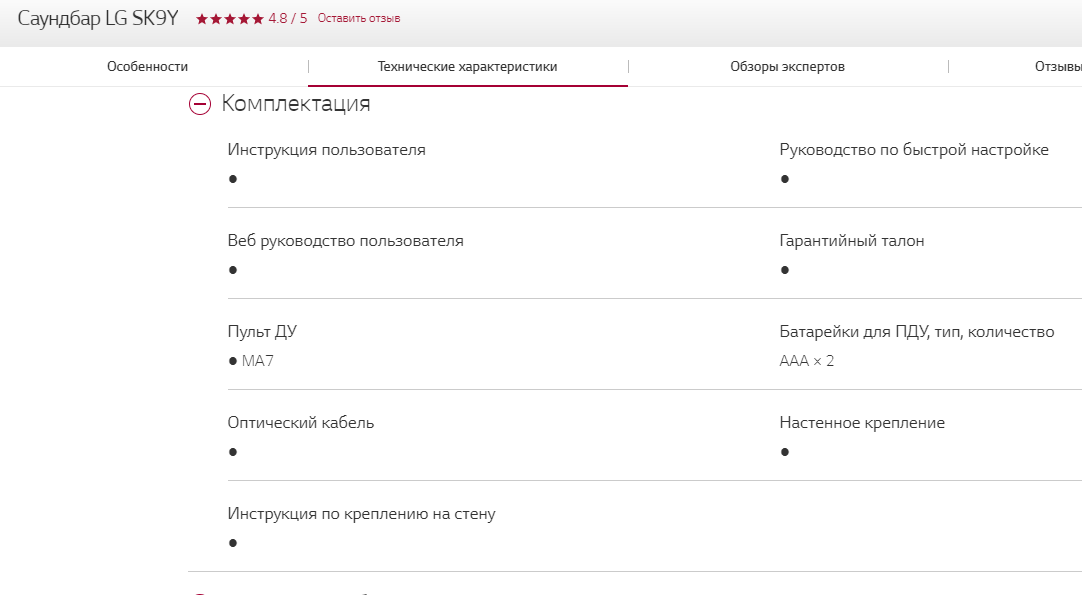Click the bullet under Веб руководство пользователя

tap(233, 270)
